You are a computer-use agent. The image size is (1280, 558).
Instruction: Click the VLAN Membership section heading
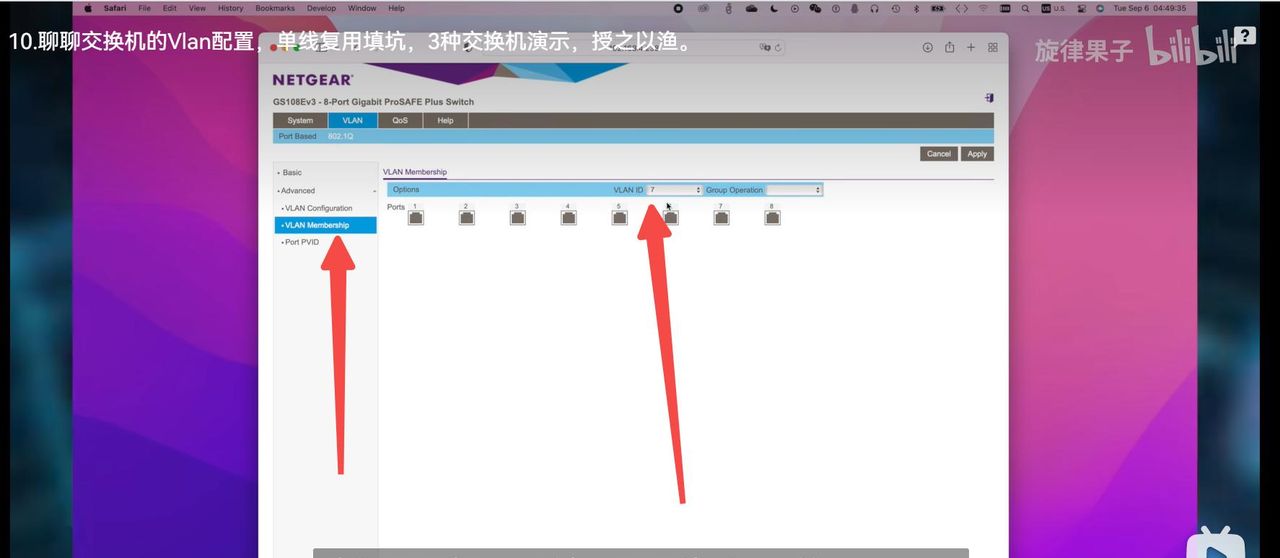pyautogui.click(x=415, y=172)
